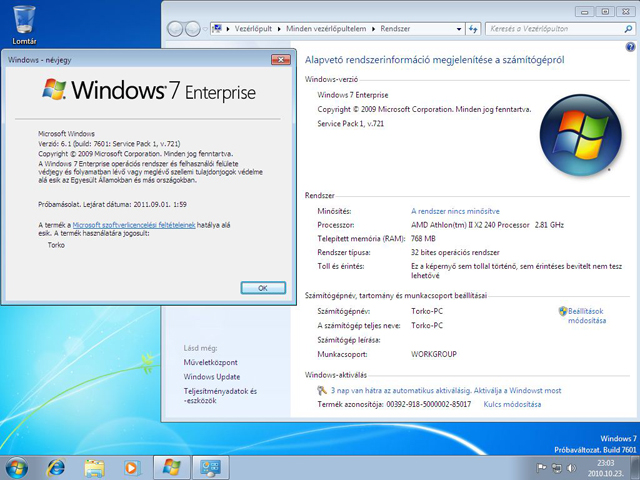Click the product ID 00392-918-5000002-85017

pos(429,404)
